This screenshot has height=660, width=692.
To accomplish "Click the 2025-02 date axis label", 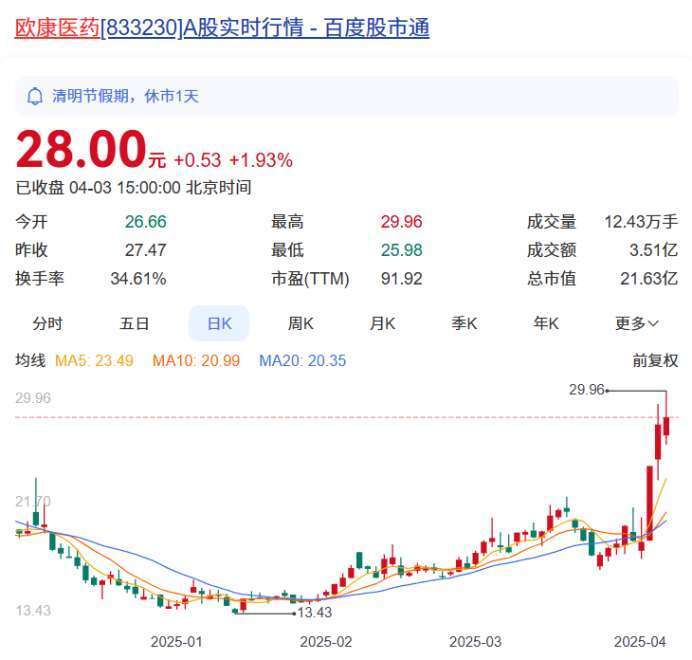I will click(326, 641).
